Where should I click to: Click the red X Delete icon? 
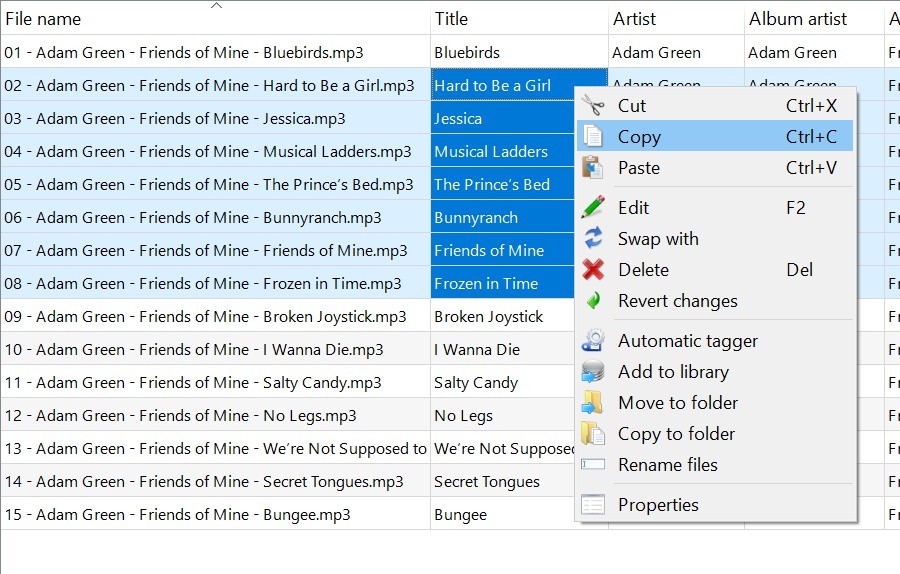click(593, 269)
